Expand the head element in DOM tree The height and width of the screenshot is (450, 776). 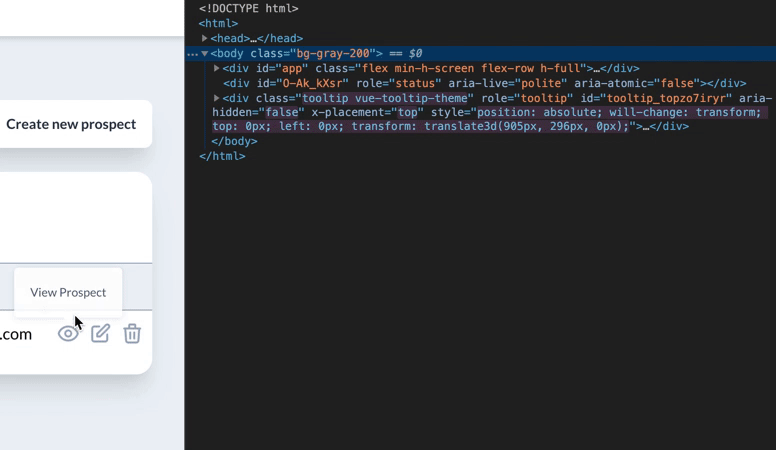[204, 38]
